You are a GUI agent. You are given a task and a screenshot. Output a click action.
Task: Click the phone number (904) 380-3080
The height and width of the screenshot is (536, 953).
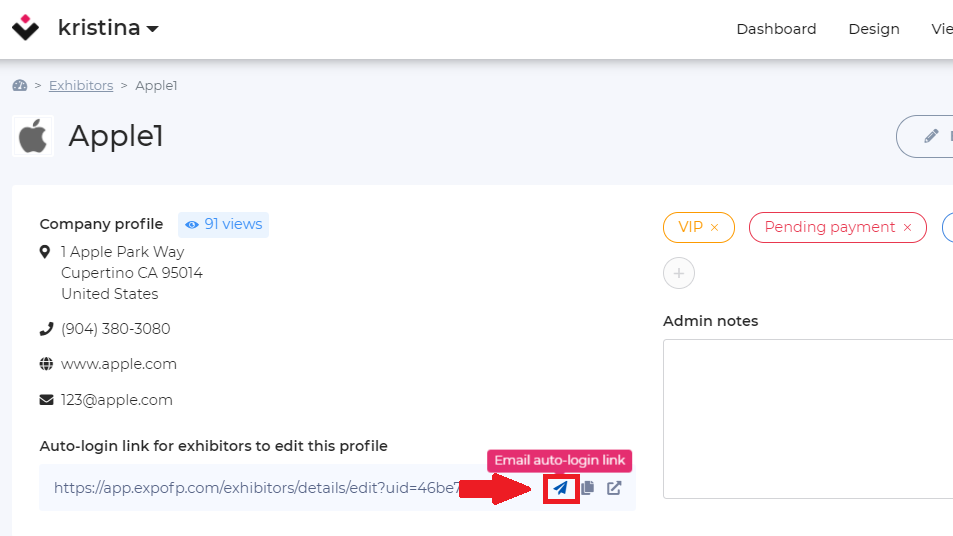click(x=115, y=329)
